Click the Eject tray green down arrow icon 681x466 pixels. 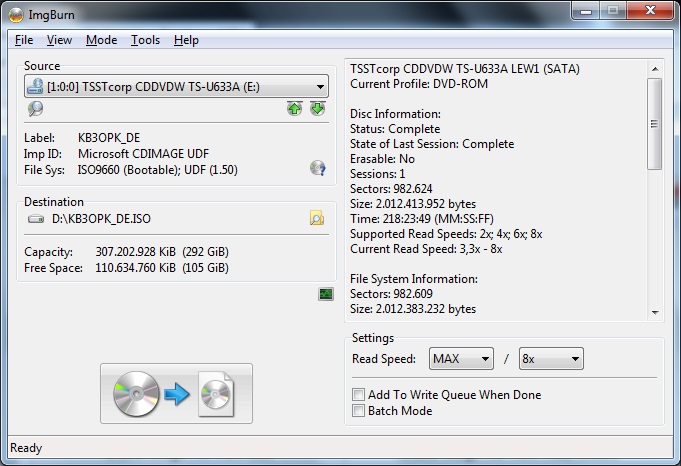317,108
